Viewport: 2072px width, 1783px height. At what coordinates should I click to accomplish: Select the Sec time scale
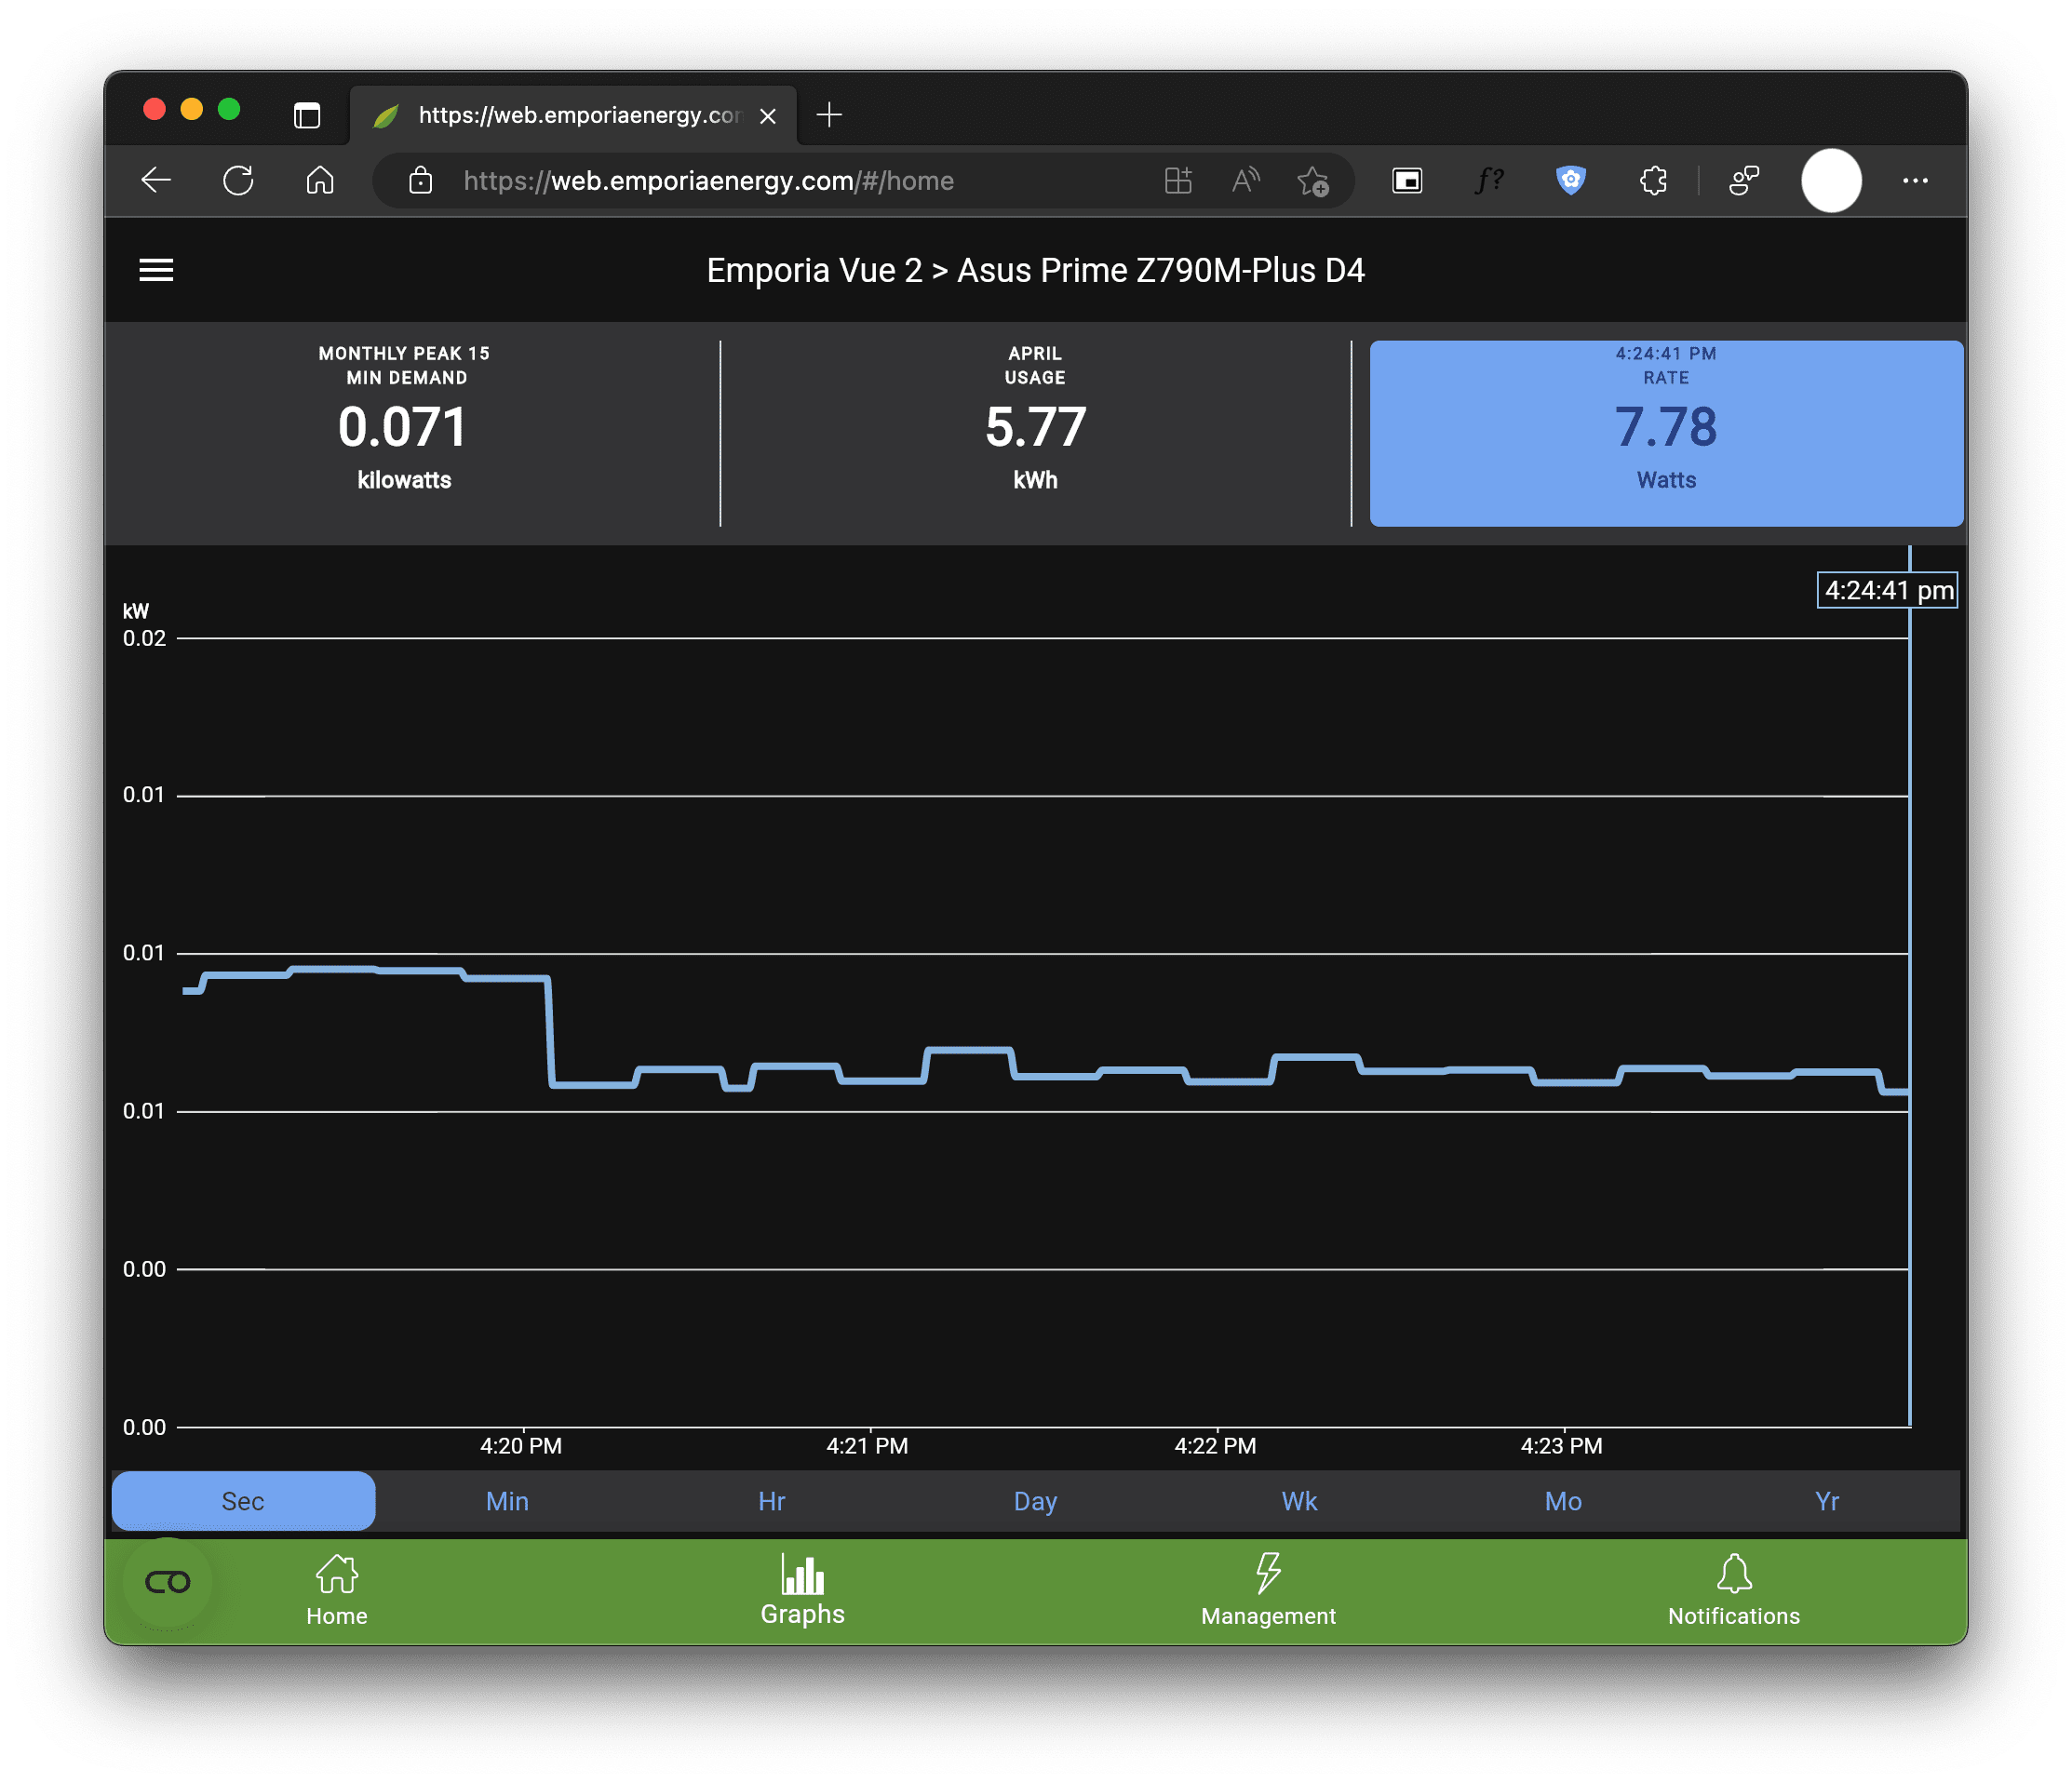(243, 1501)
